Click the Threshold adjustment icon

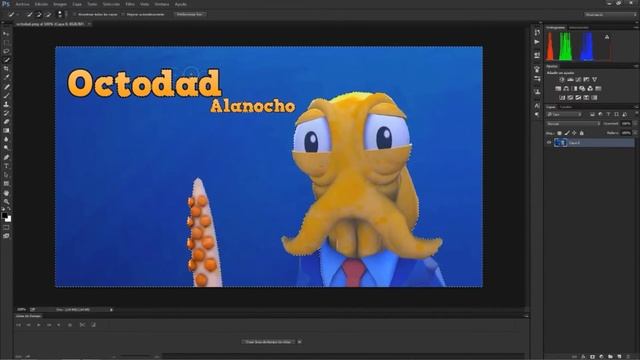[x=578, y=98]
